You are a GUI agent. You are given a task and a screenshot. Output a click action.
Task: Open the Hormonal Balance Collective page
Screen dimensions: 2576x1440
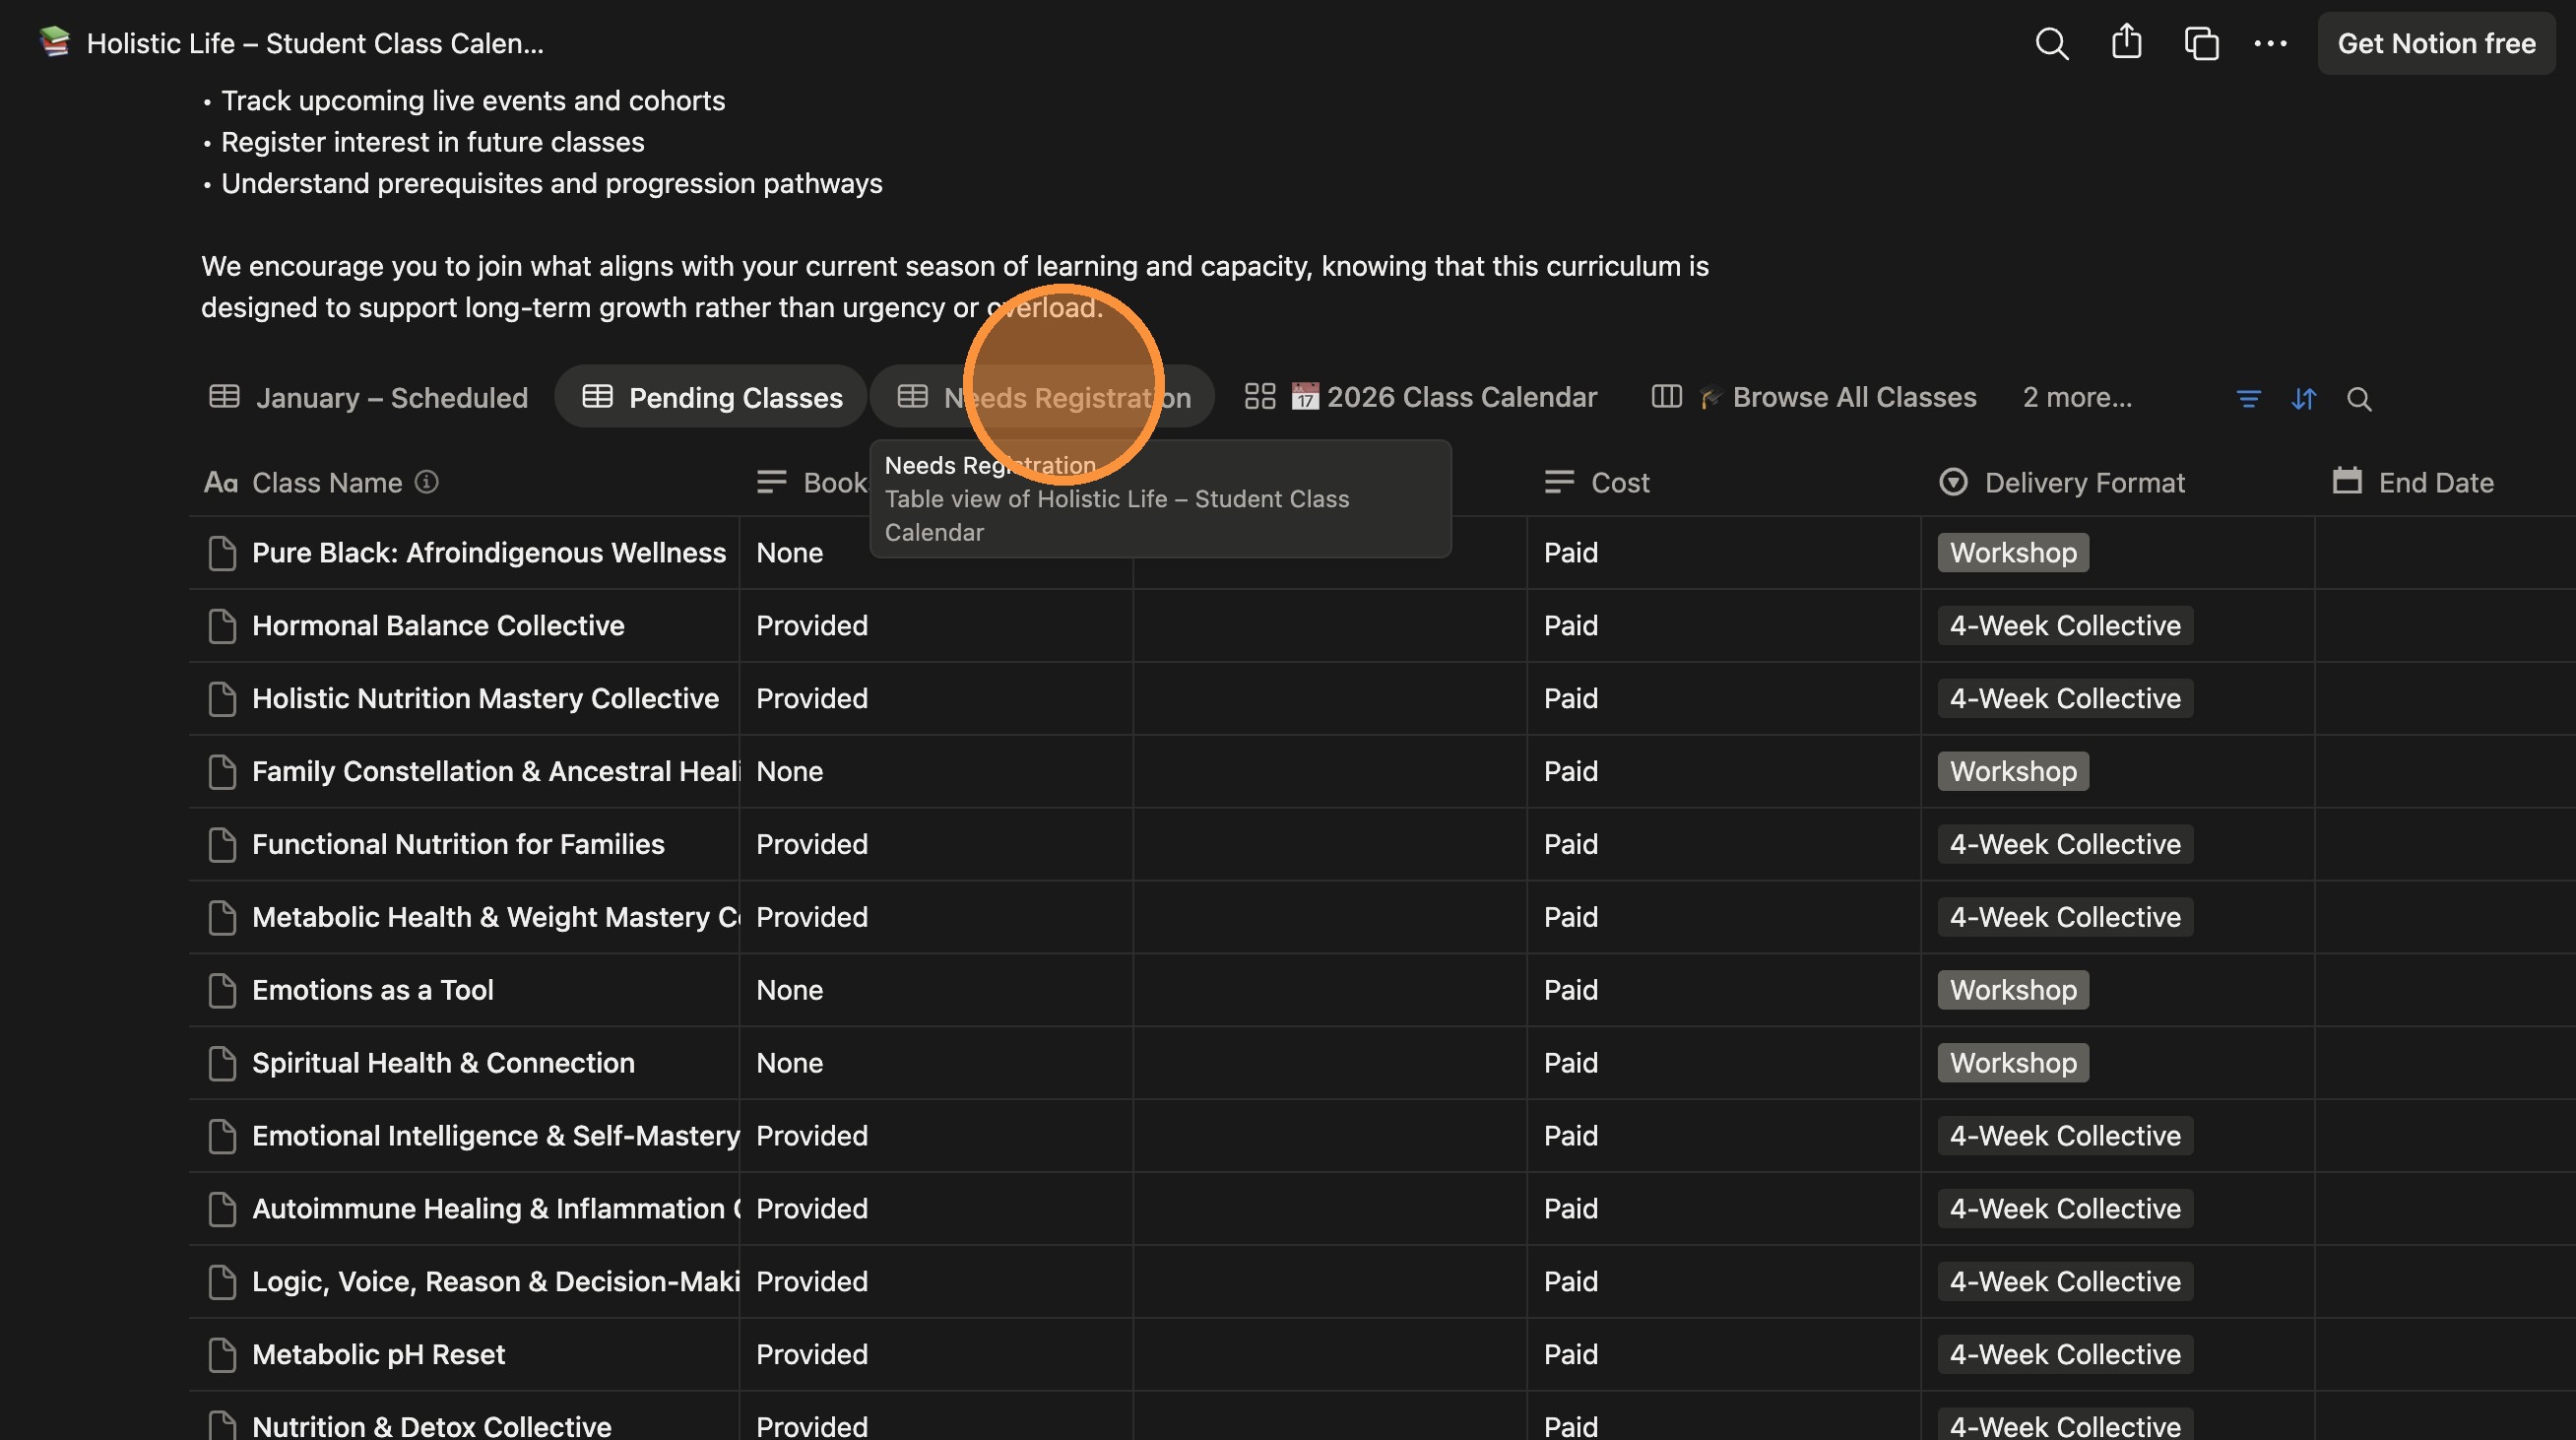(x=437, y=625)
